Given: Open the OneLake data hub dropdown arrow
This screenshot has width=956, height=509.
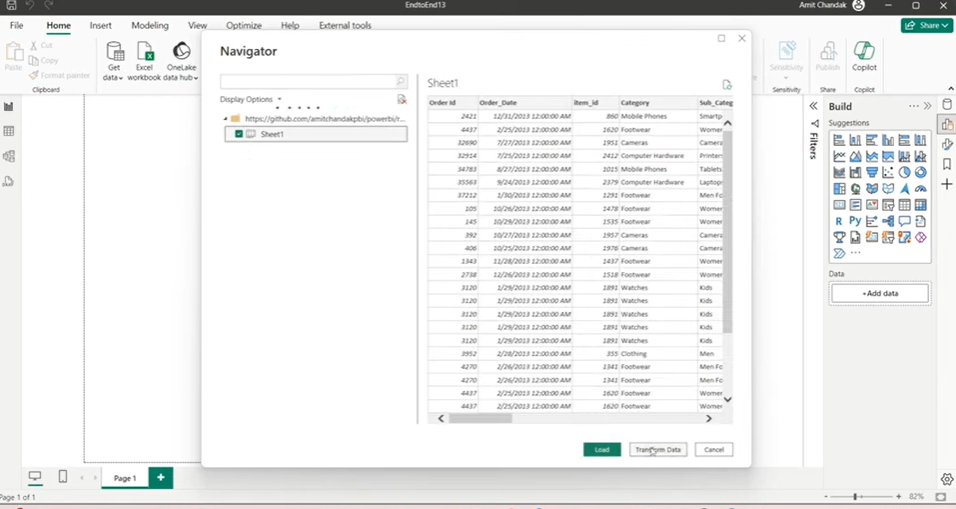Looking at the screenshot, I should pyautogui.click(x=196, y=78).
